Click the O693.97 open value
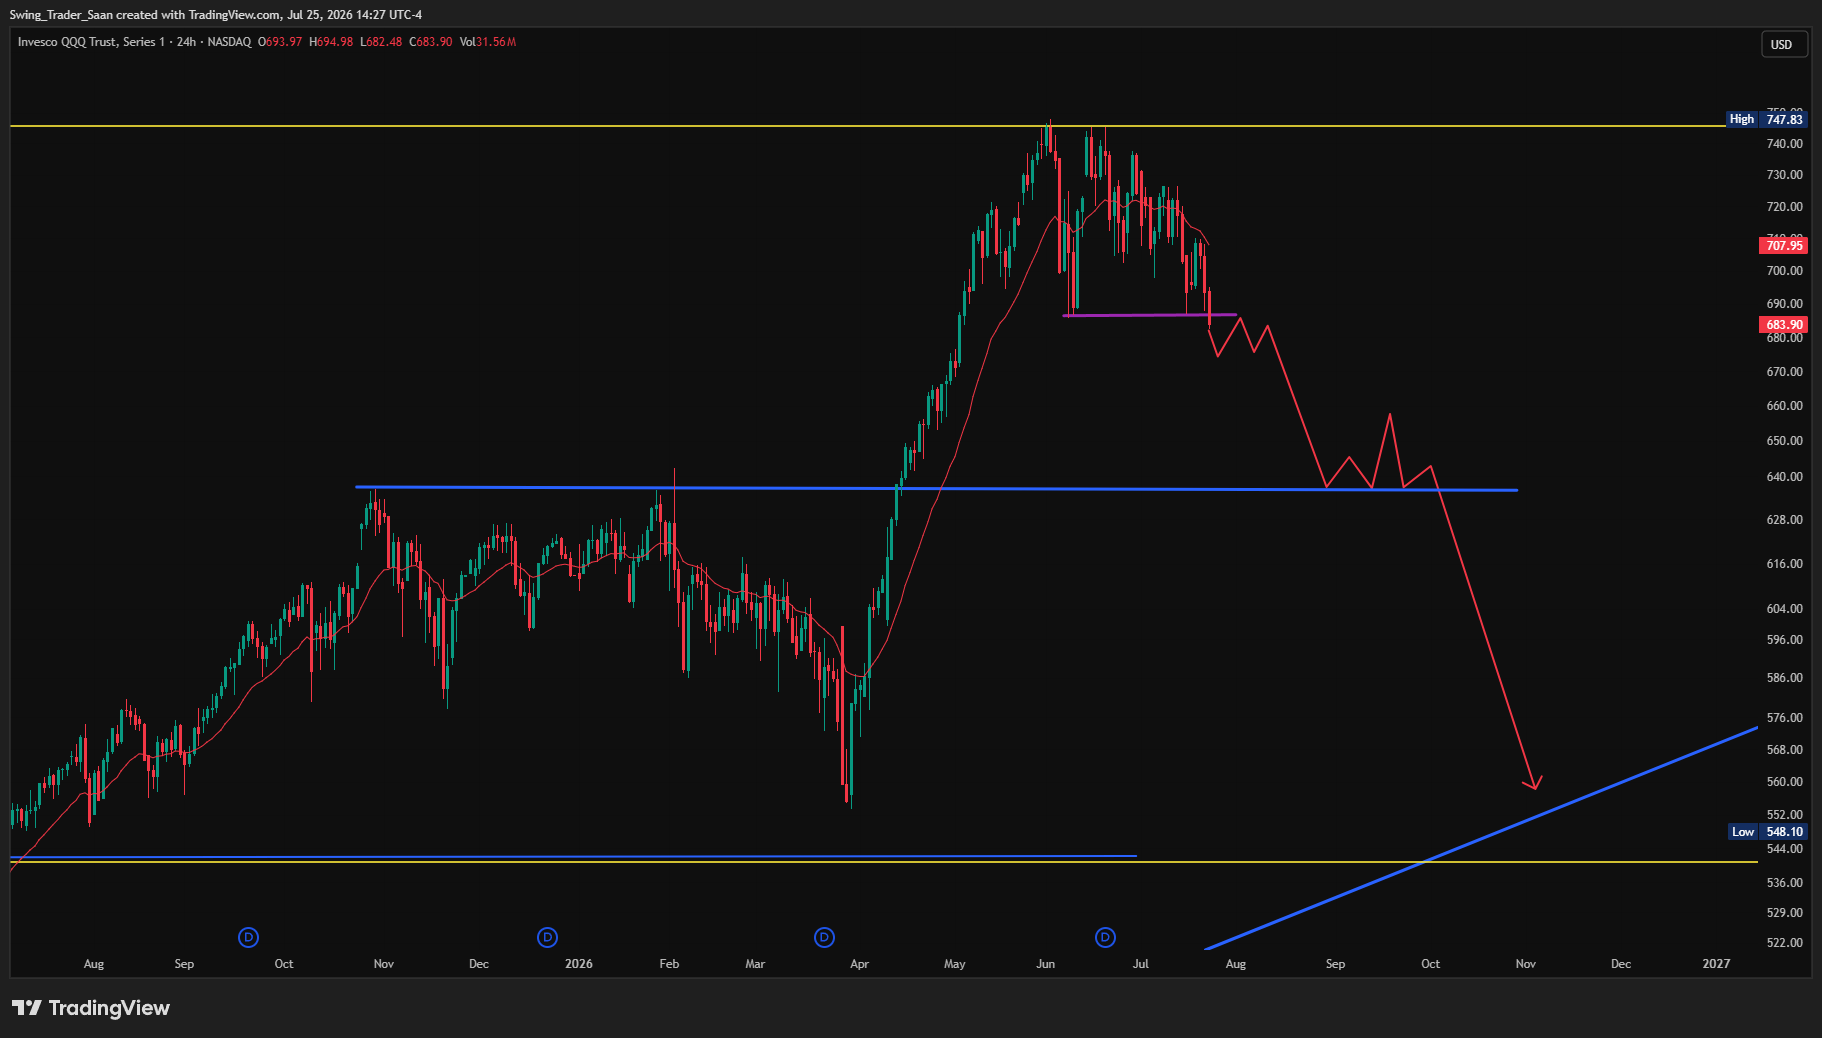1822x1038 pixels. (280, 42)
